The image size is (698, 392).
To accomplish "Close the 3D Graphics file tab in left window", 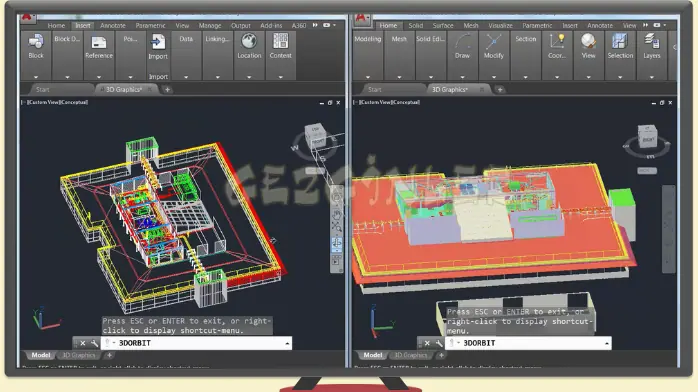I will point(150,89).
